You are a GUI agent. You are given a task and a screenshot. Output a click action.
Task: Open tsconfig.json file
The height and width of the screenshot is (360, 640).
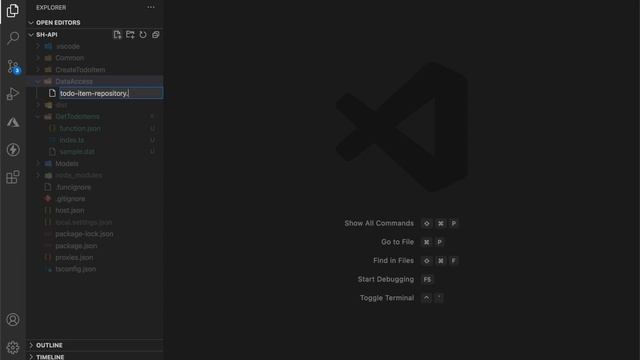tap(95, 269)
